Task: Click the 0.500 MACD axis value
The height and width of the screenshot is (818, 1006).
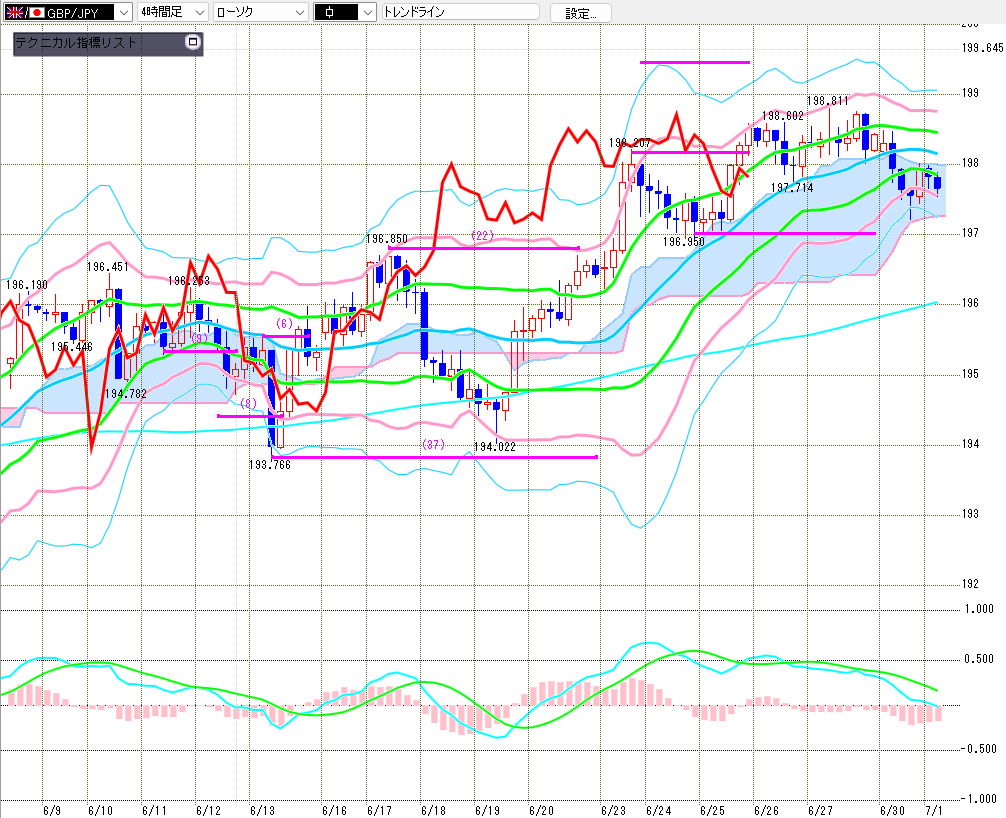Action: pyautogui.click(x=979, y=659)
